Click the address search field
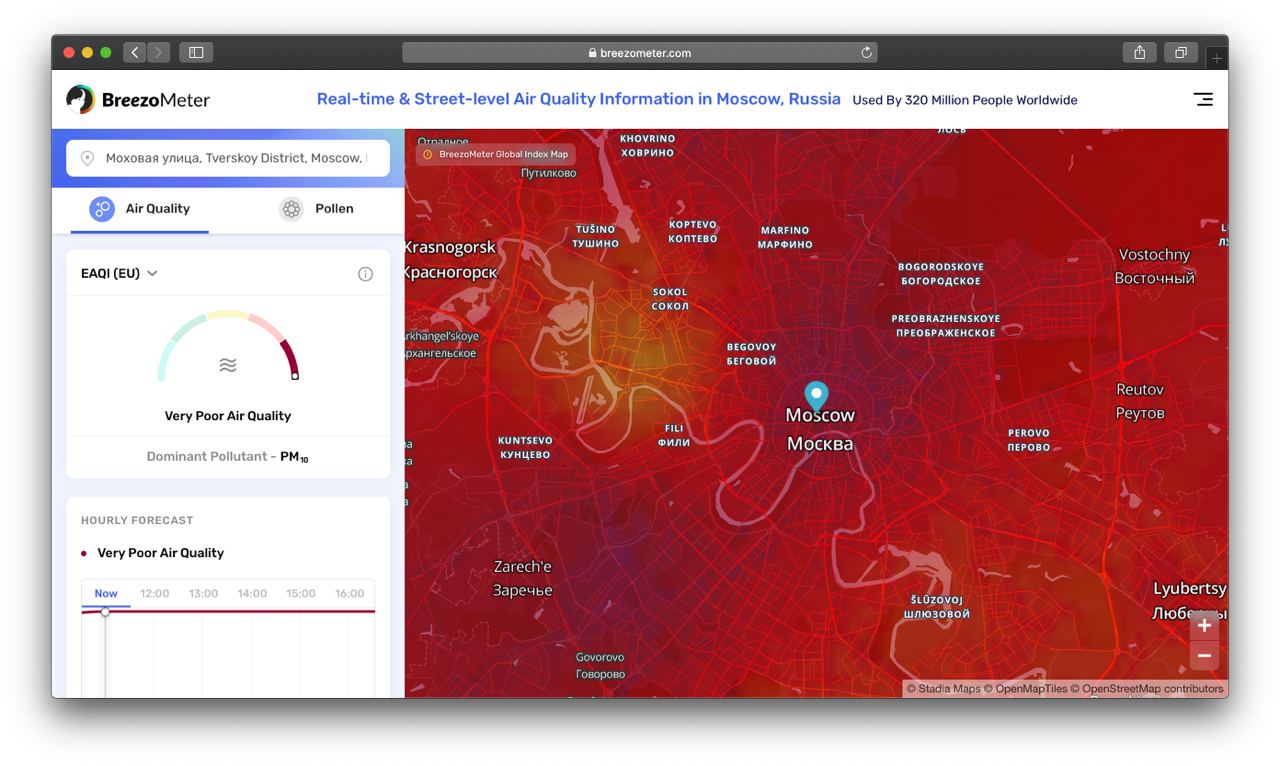Screen dimensions: 1280x766 (x=228, y=158)
